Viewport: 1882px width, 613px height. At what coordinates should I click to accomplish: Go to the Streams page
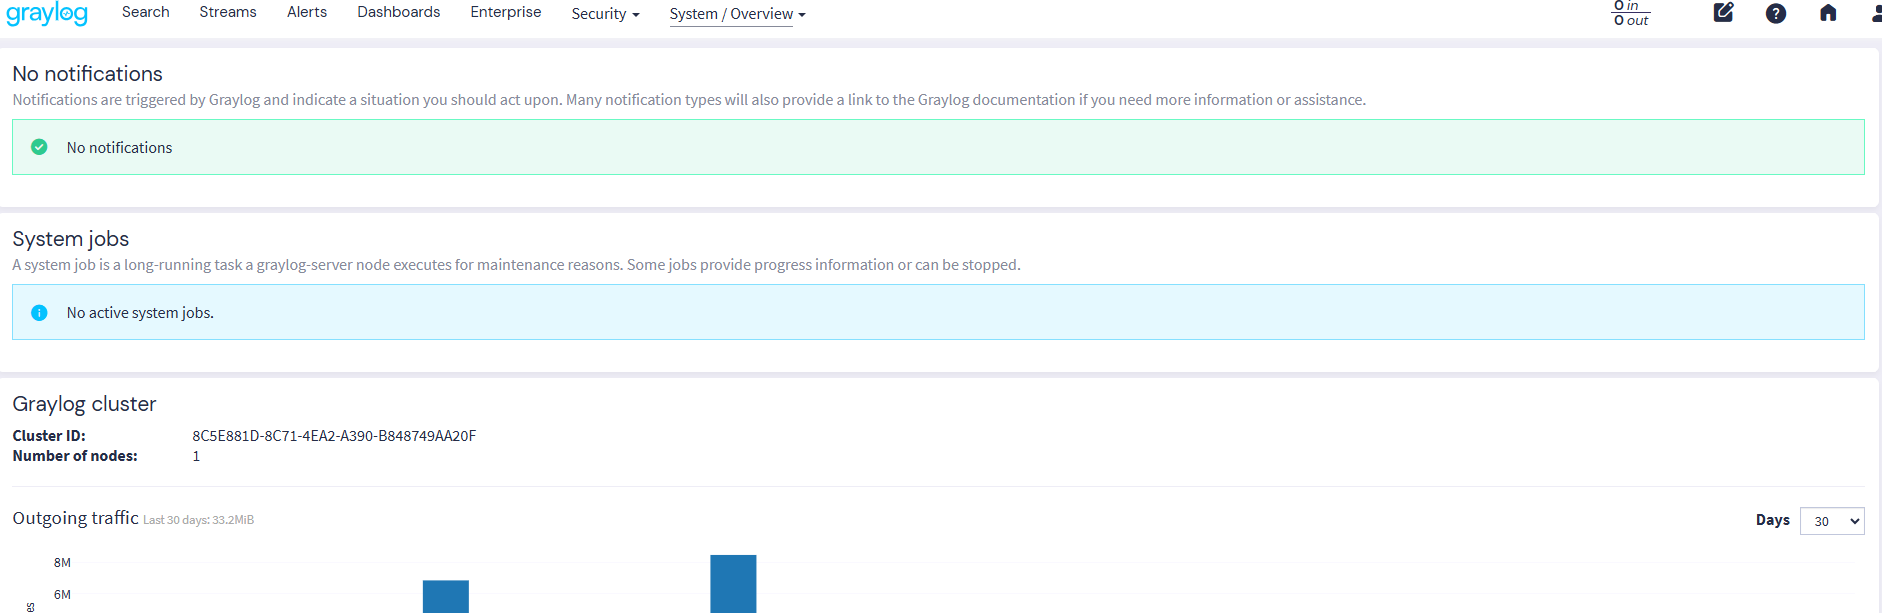coord(228,12)
